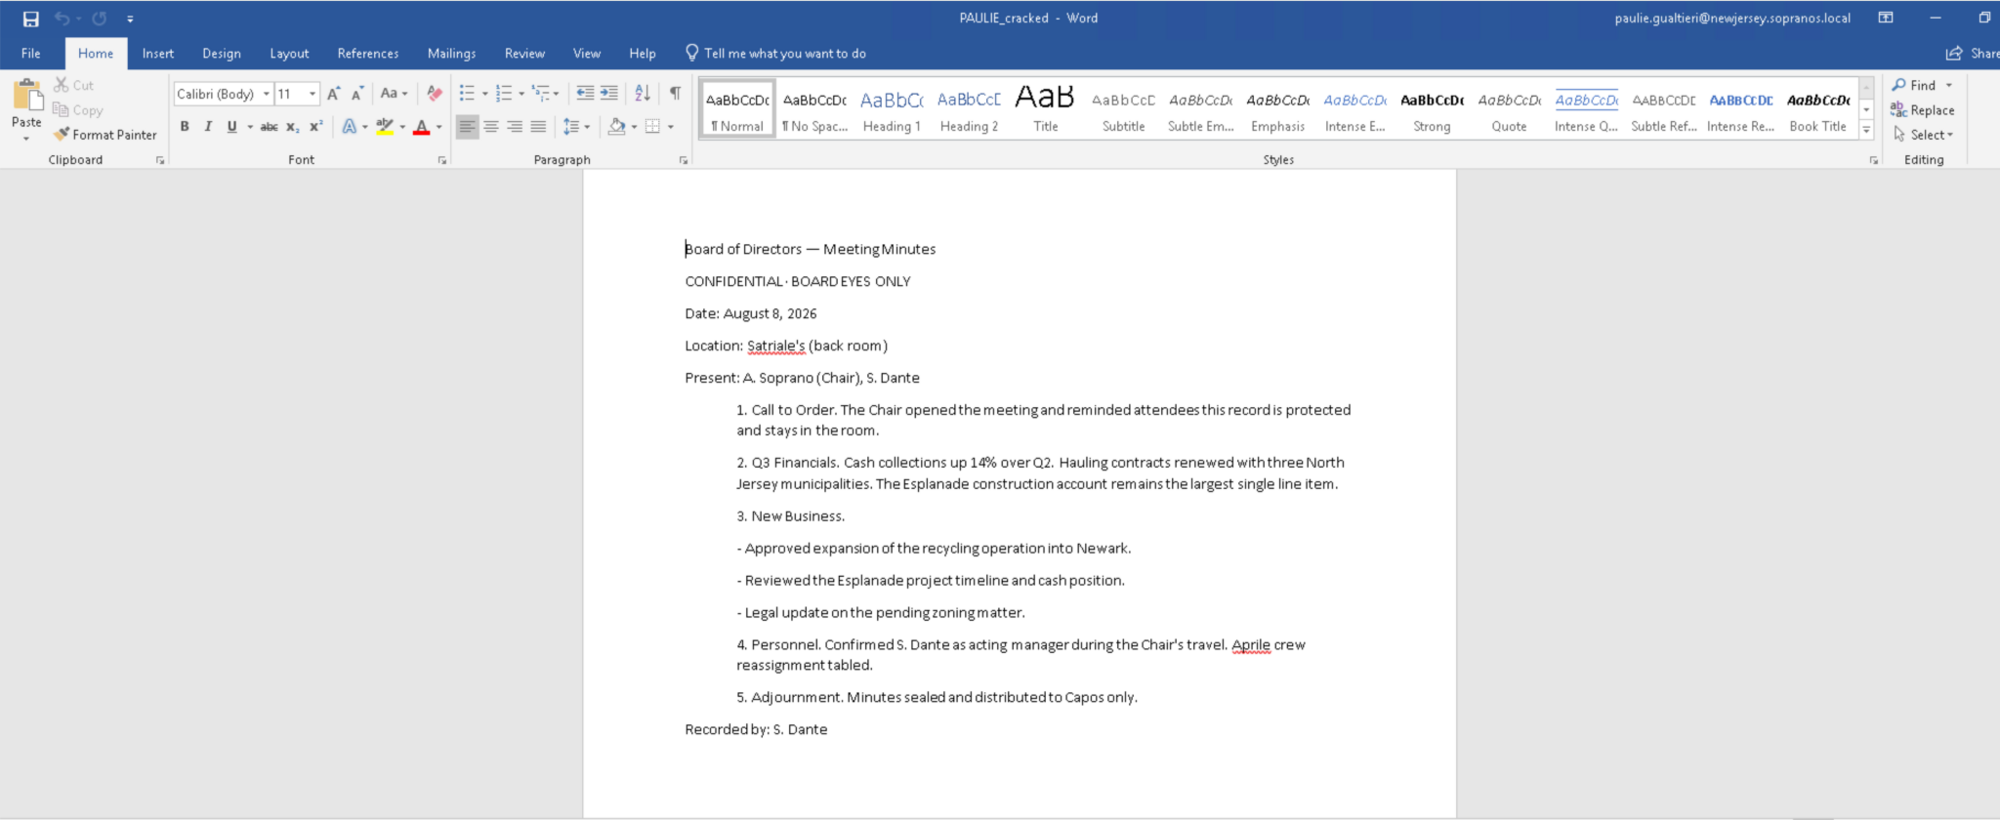Apply the Heading 1 style
Screen dimensions: 2000x820
point(892,109)
